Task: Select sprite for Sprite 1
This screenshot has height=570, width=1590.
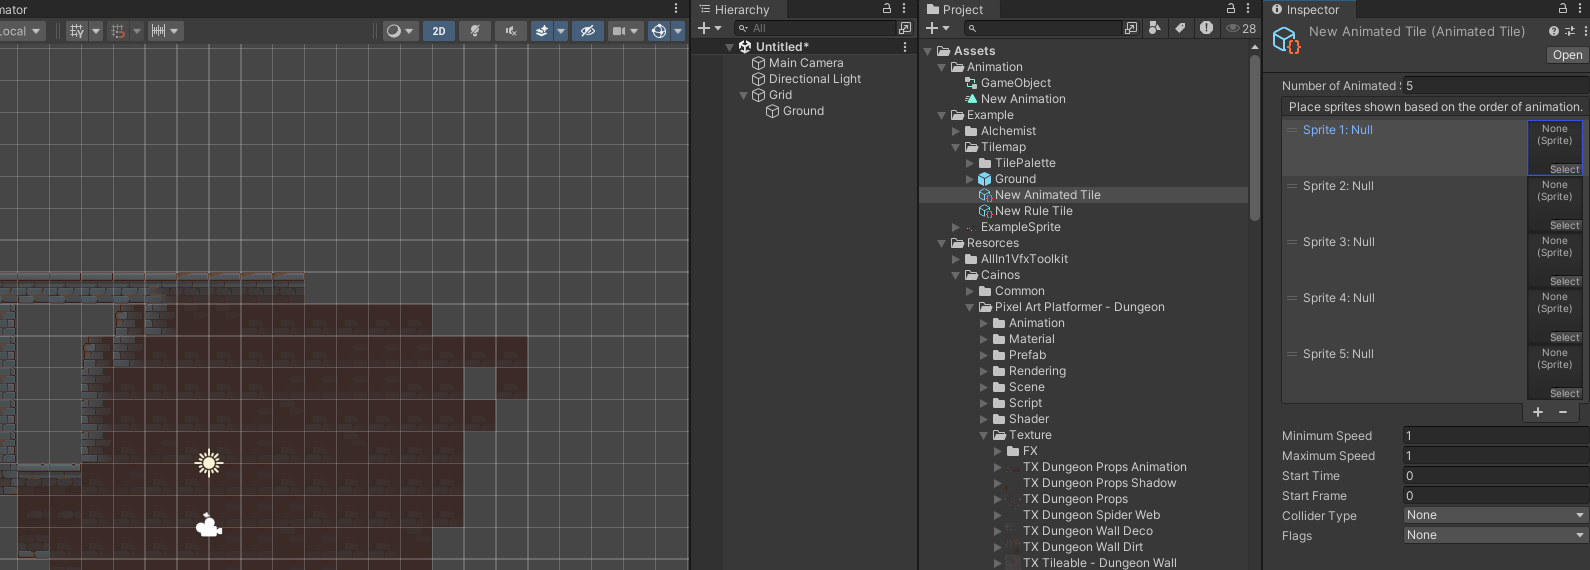Action: 1565,170
